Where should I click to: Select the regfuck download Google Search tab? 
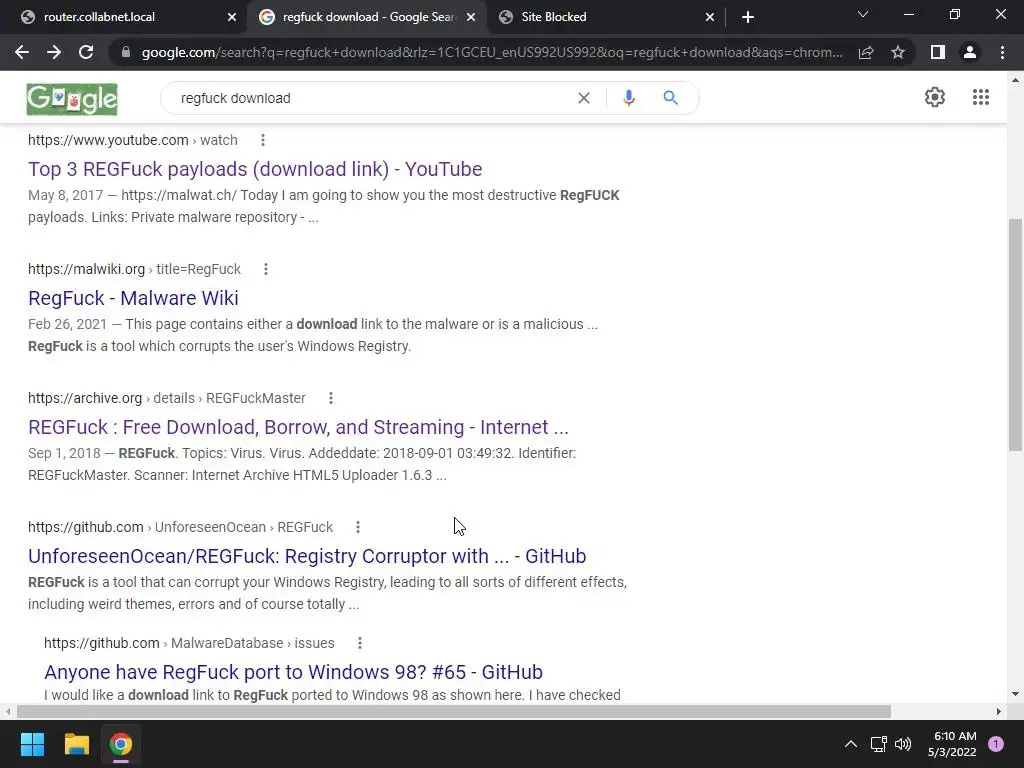pos(368,17)
